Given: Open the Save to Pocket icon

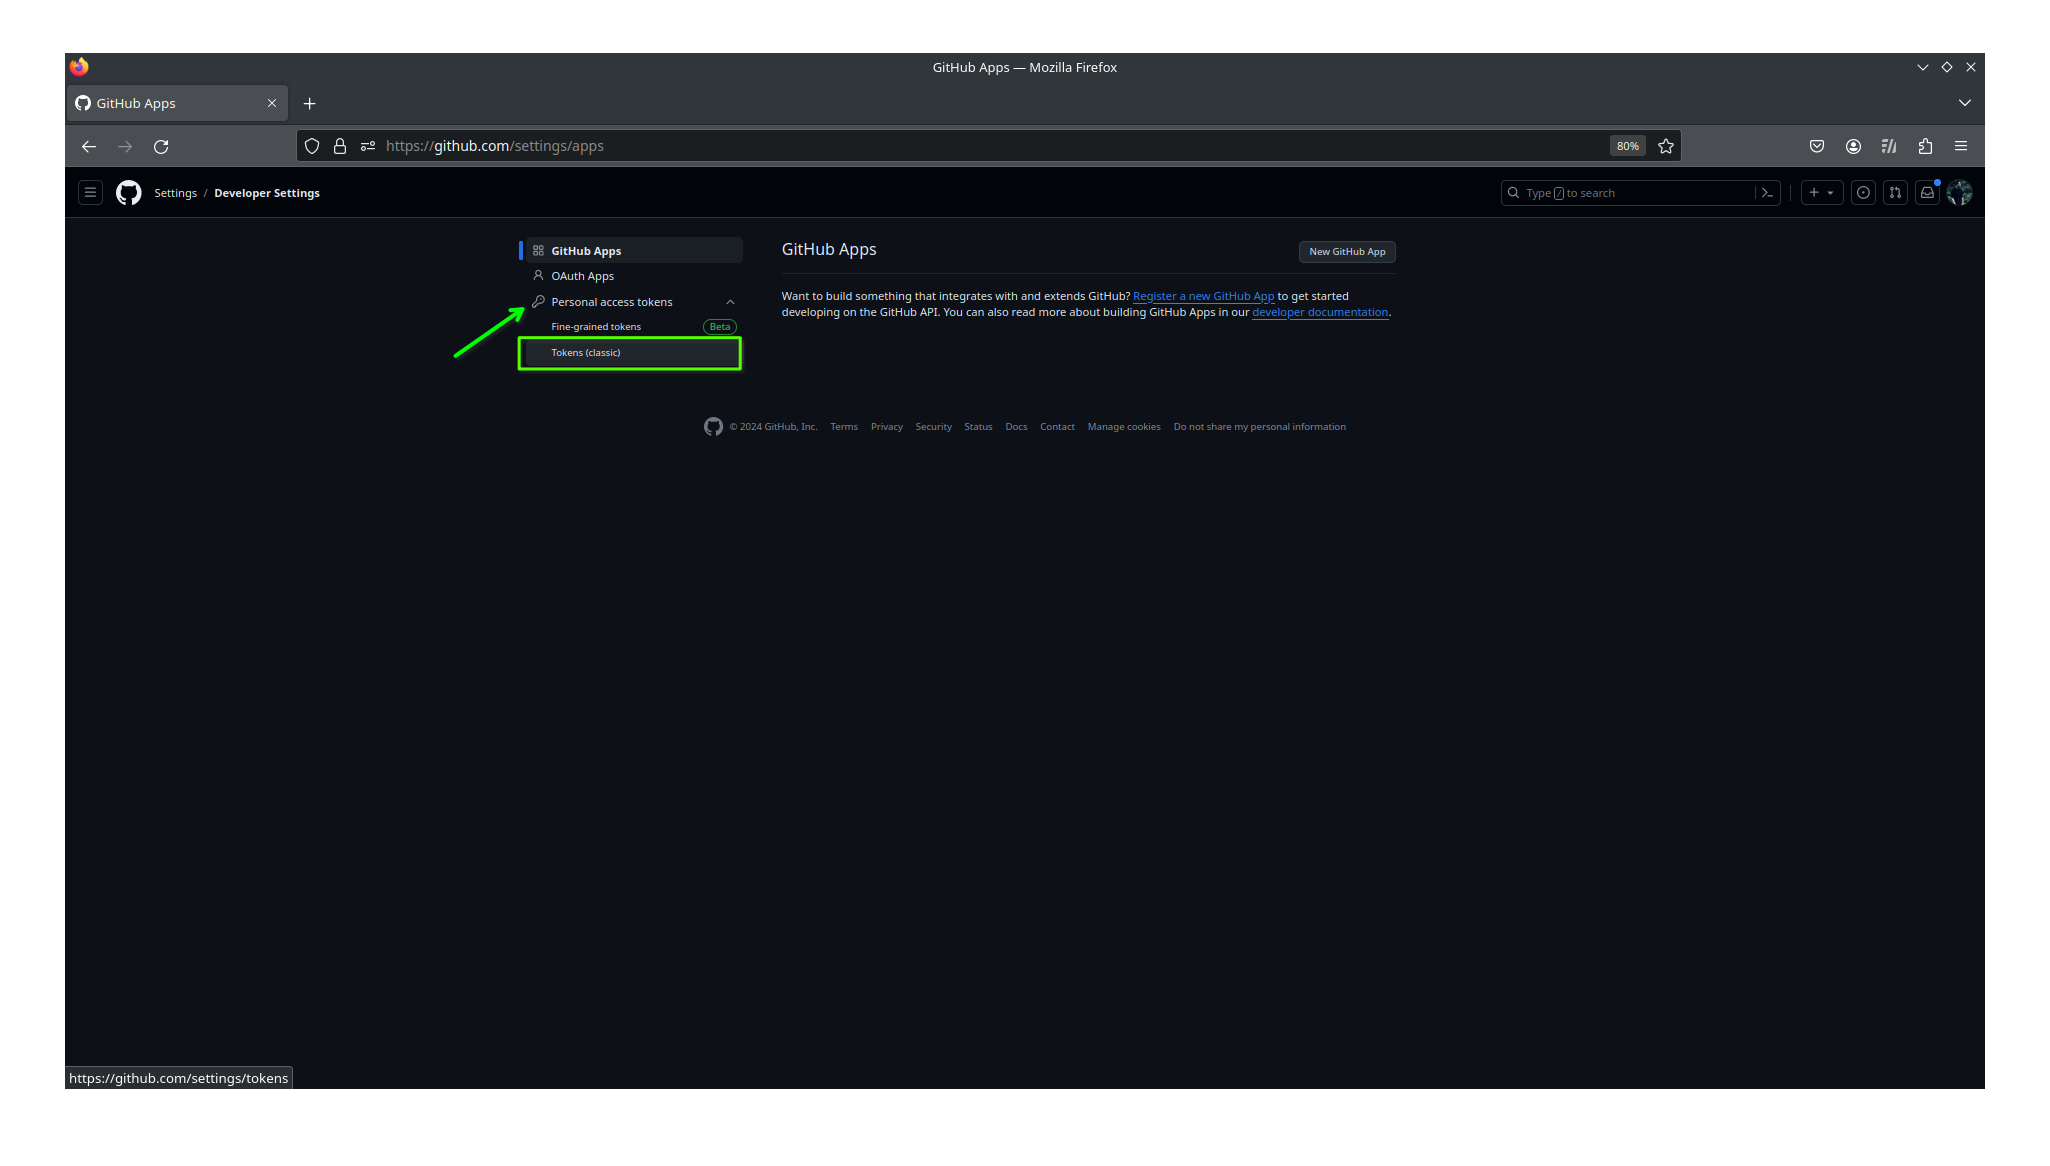Looking at the screenshot, I should [1817, 146].
